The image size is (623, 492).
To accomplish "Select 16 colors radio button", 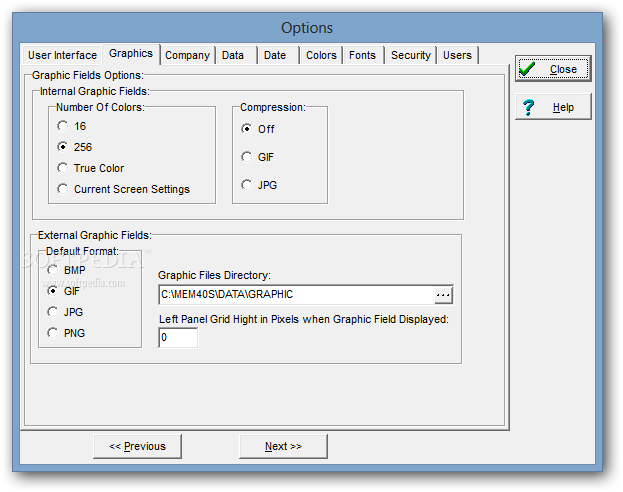I will tap(72, 126).
